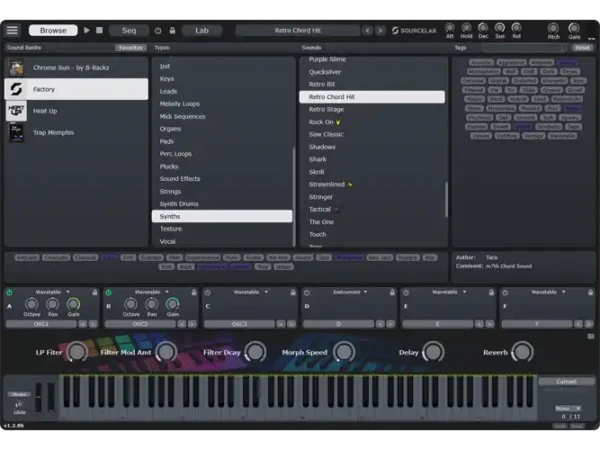Open the hamburger main menu

tap(12, 30)
